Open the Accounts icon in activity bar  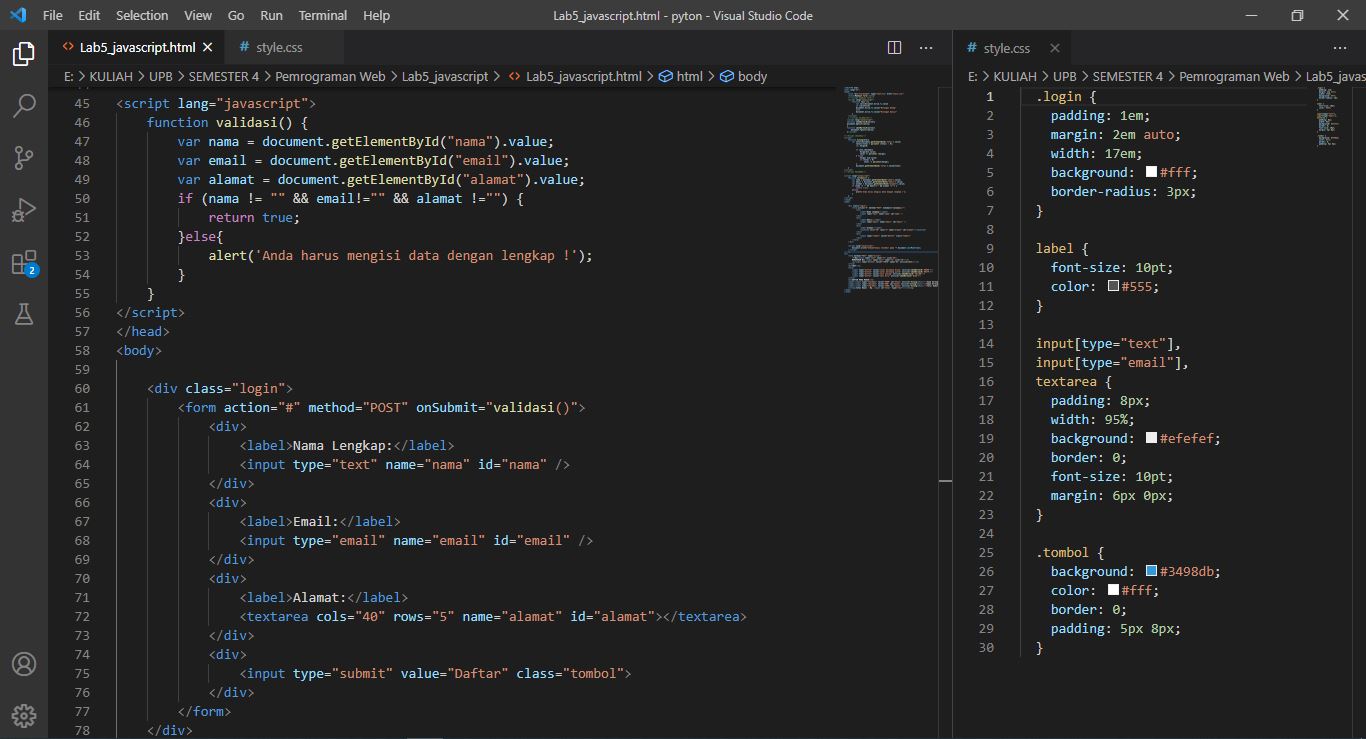point(24,663)
